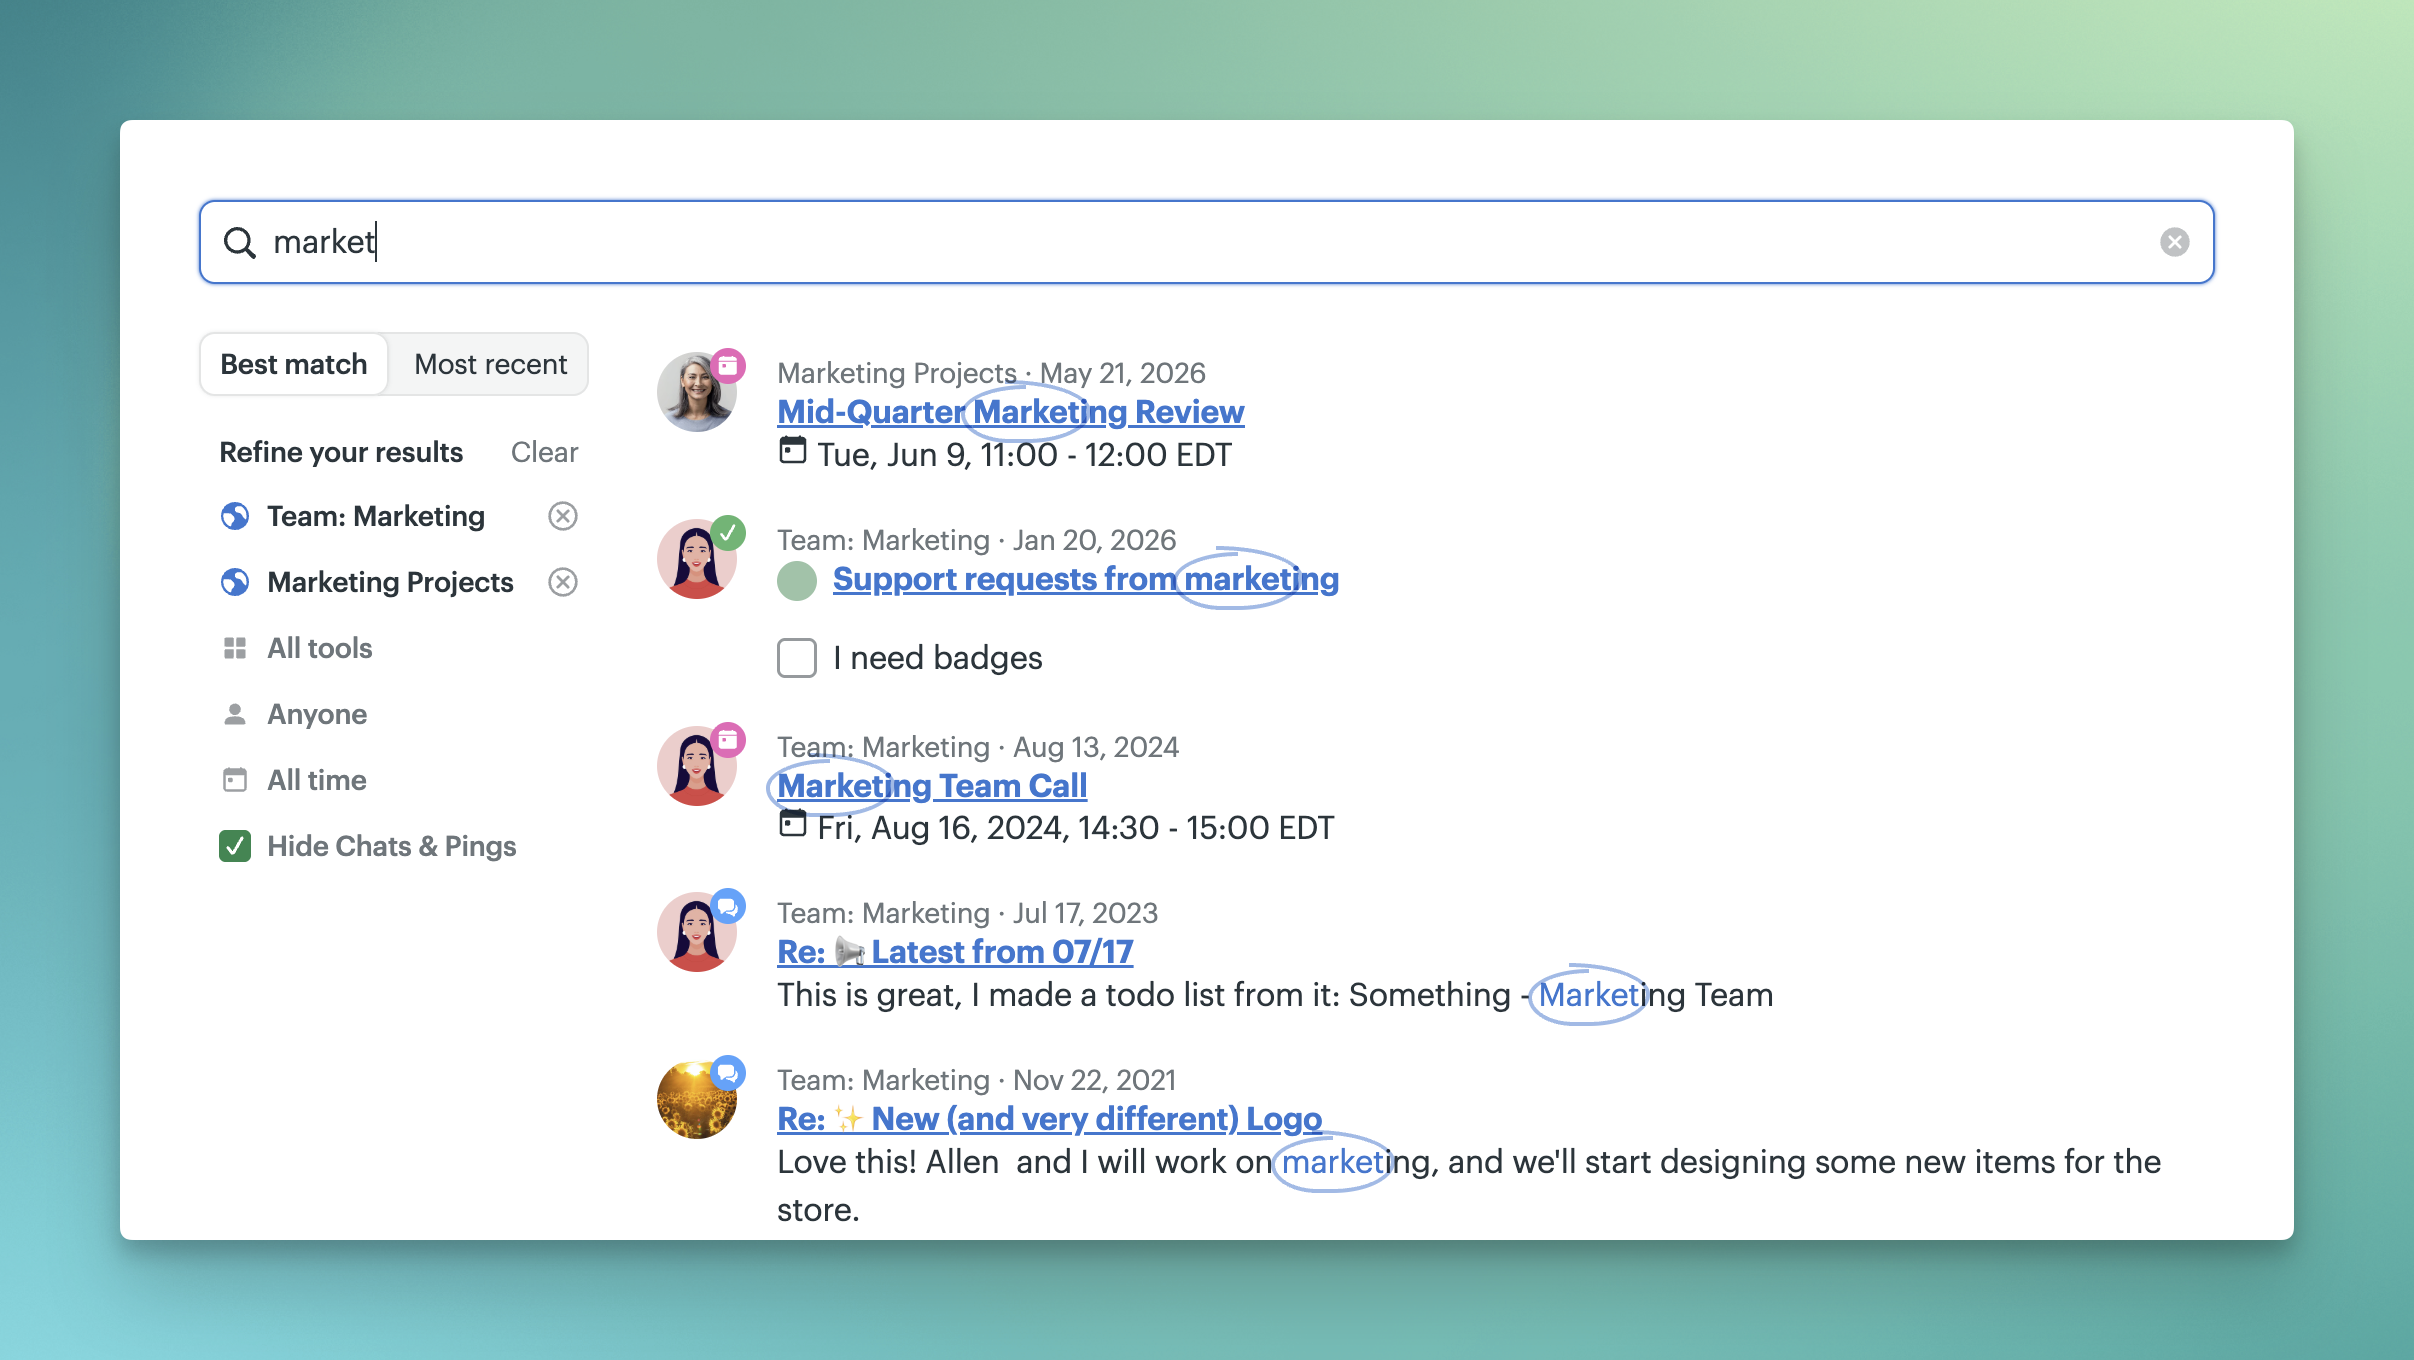This screenshot has width=2414, height=1360.
Task: Click pink calendar badge on Marketing Team Call avatar
Action: [728, 740]
